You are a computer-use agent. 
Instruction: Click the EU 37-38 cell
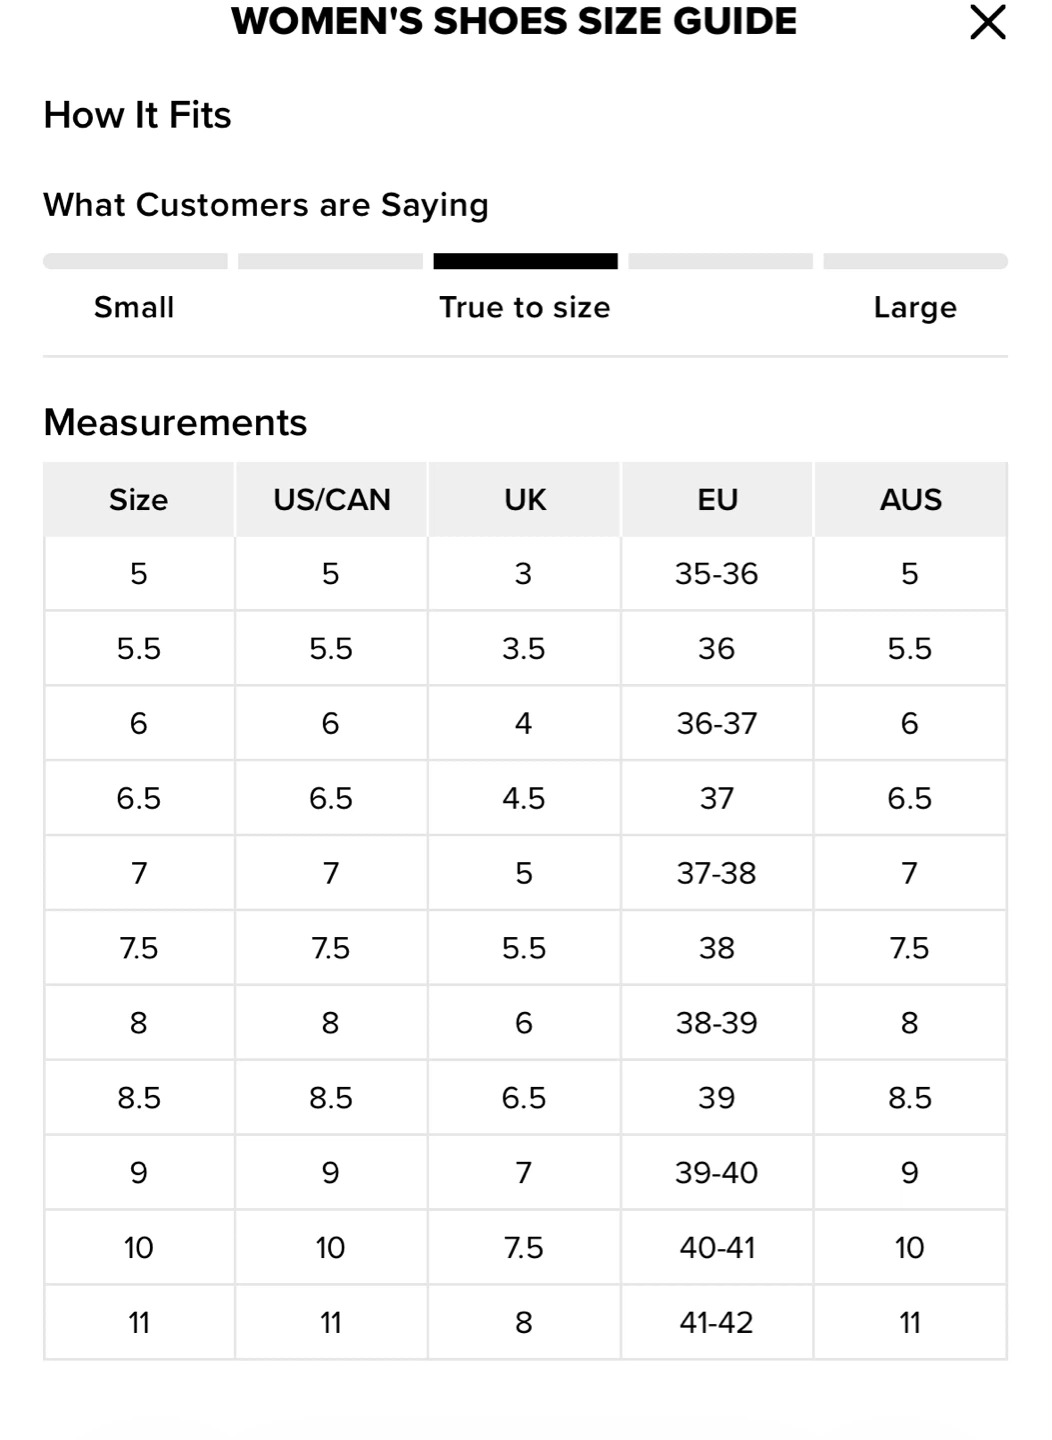(717, 873)
